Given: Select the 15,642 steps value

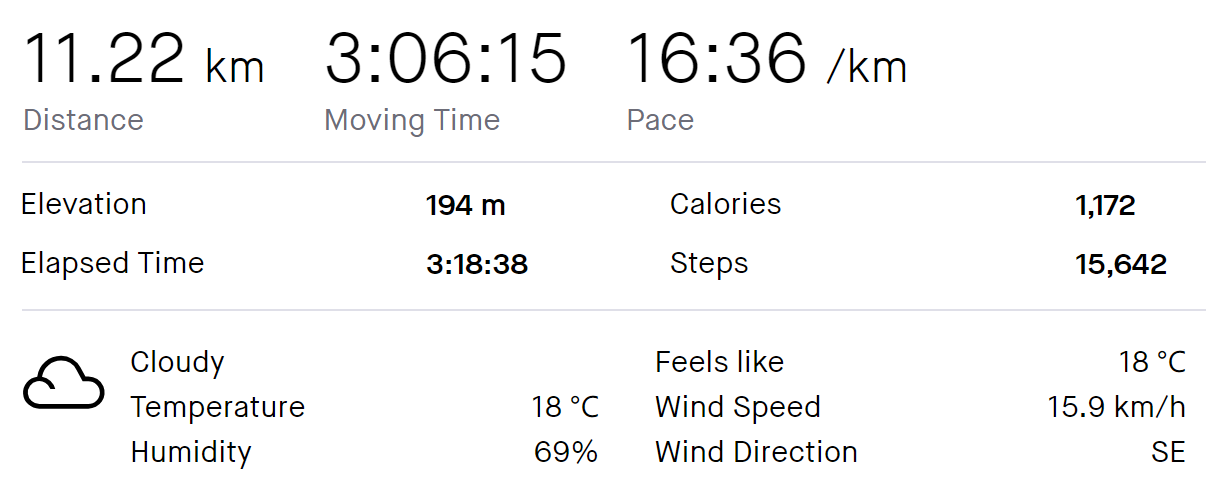Looking at the screenshot, I should pyautogui.click(x=1121, y=266).
